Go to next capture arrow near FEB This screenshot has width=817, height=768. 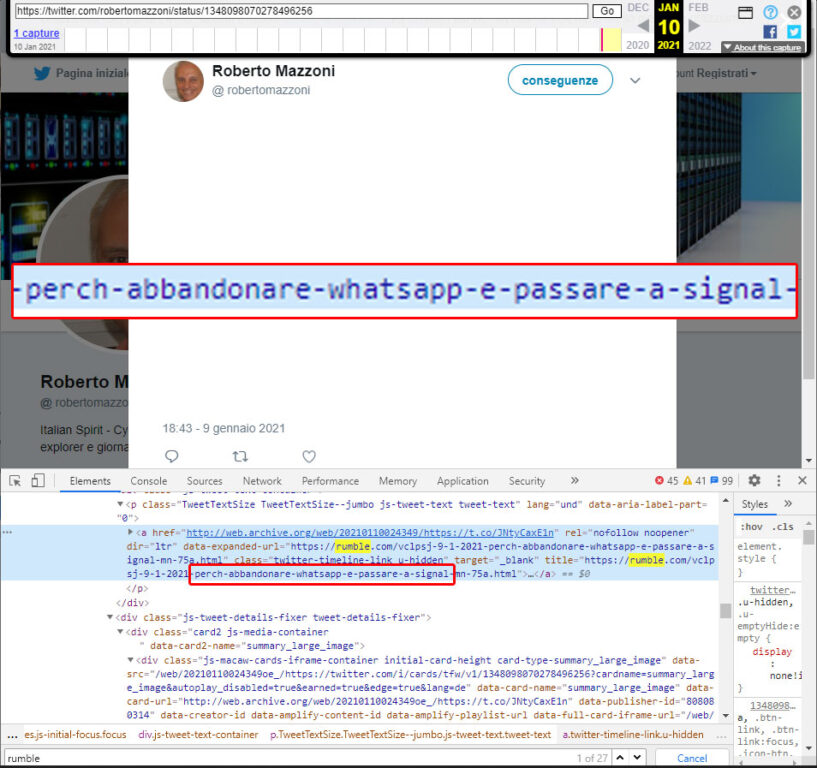694,26
